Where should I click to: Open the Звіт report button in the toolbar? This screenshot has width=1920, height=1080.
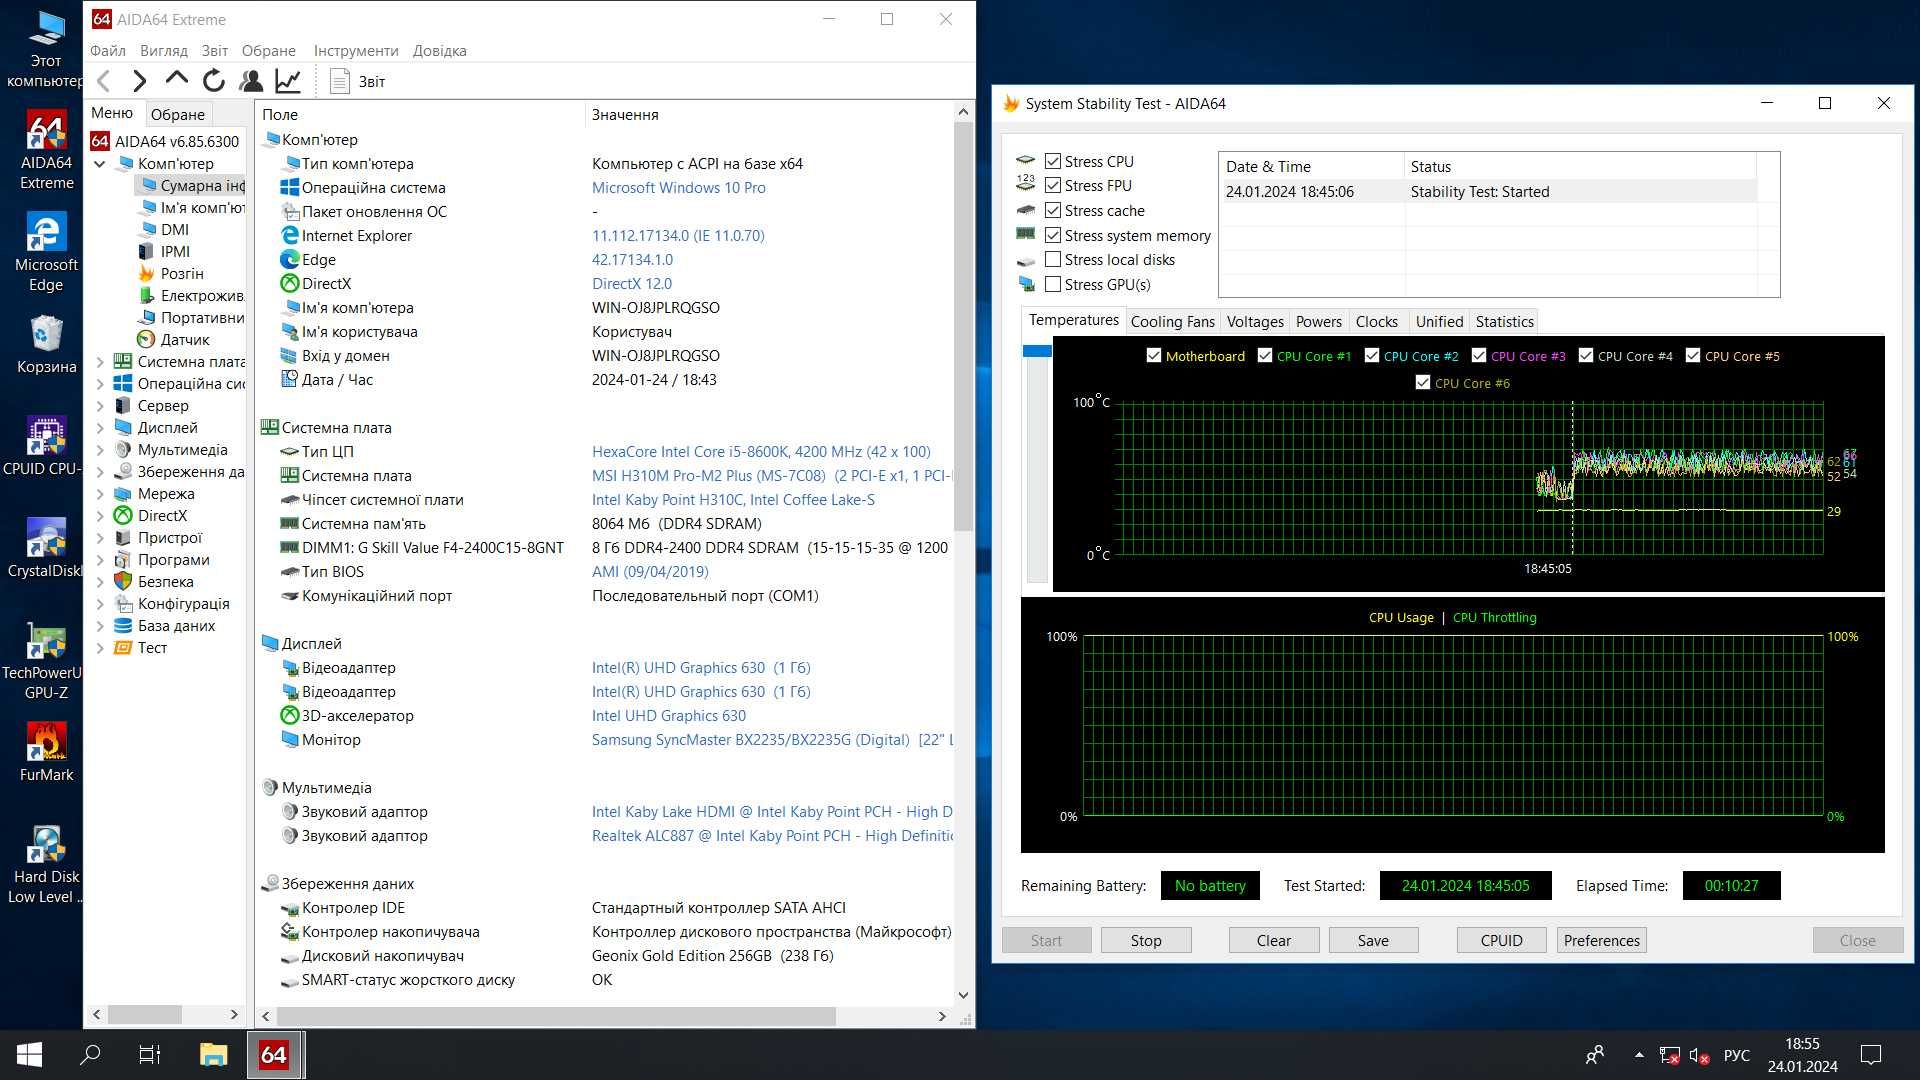[358, 81]
